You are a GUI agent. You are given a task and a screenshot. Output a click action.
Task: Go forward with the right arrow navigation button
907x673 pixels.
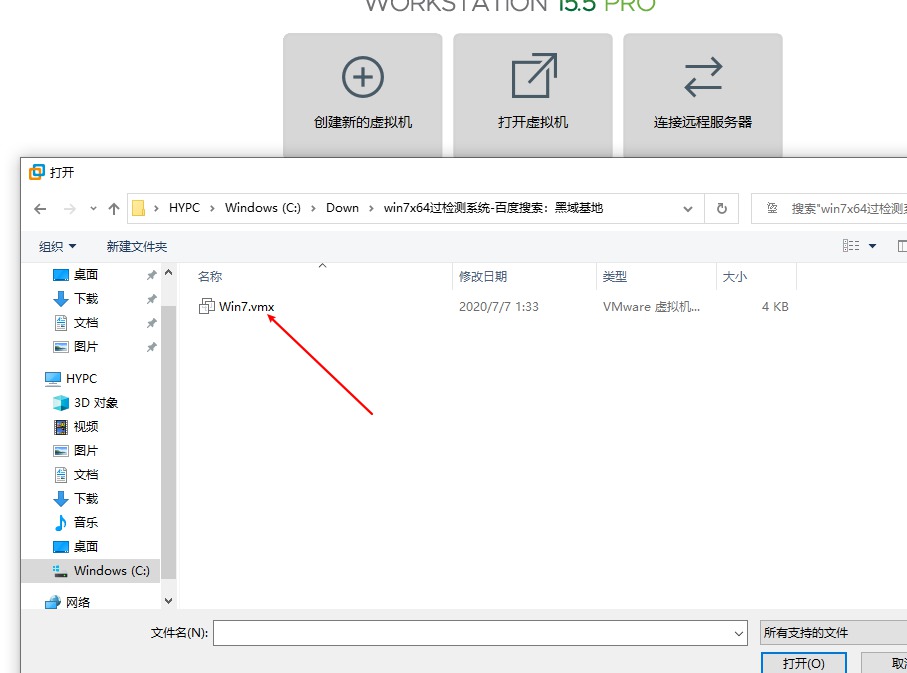coord(69,208)
